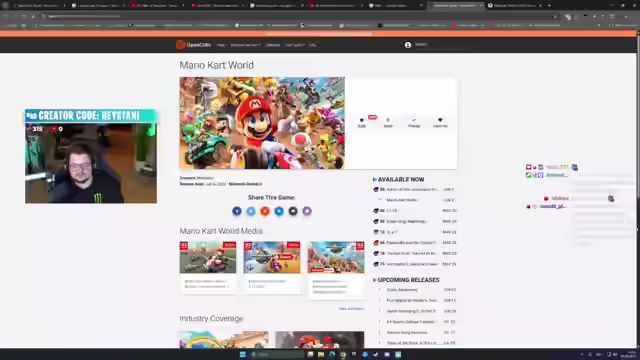640x360 pixels.
Task: Click the first header navigation menu item
Action: click(221, 45)
